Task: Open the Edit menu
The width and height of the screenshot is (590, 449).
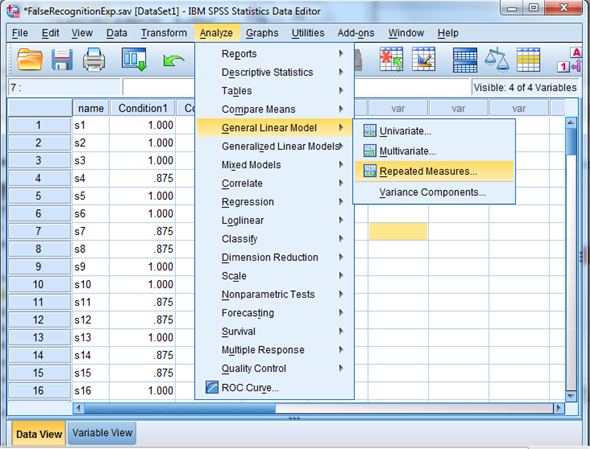Action: pyautogui.click(x=50, y=33)
